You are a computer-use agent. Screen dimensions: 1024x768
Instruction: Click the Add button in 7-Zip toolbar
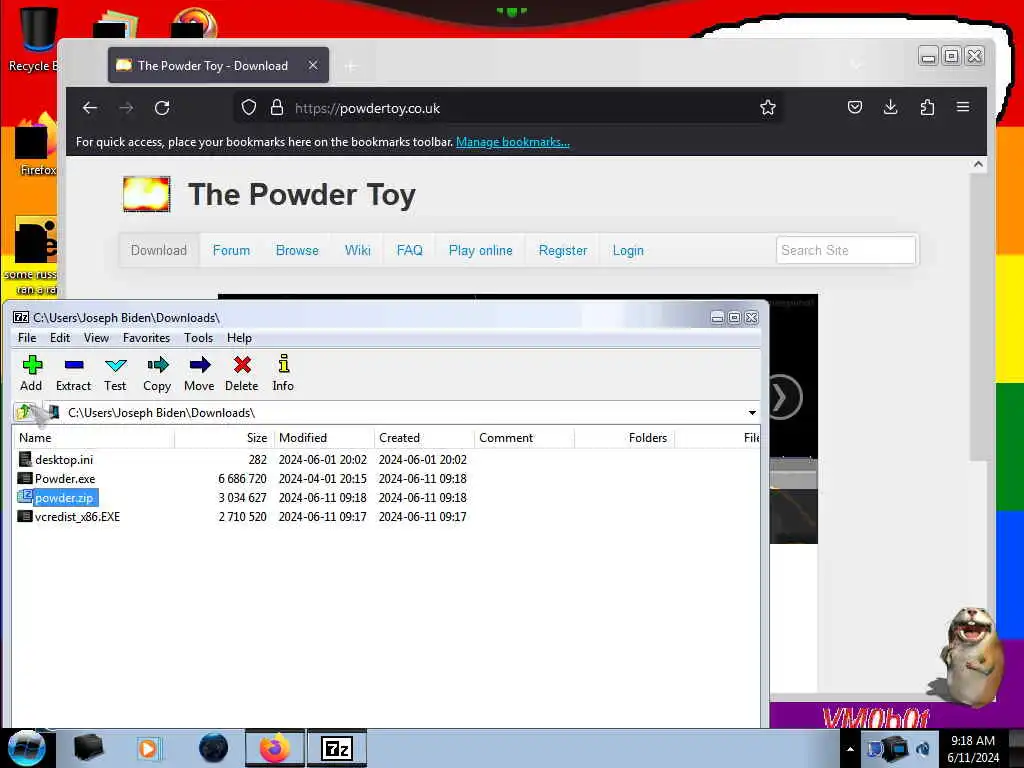[x=31, y=374]
